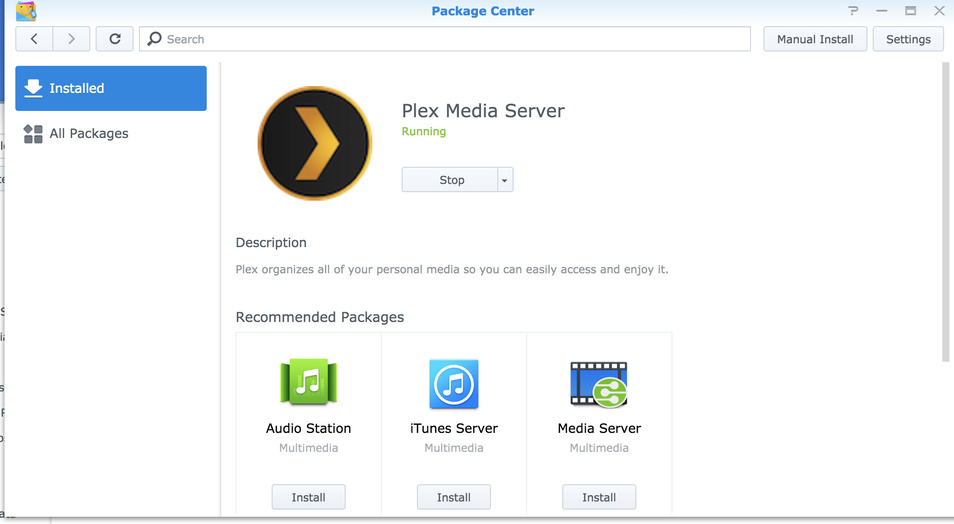Screen dimensions: 954x524
Task: Switch to All Packages view
Action: tap(111, 133)
